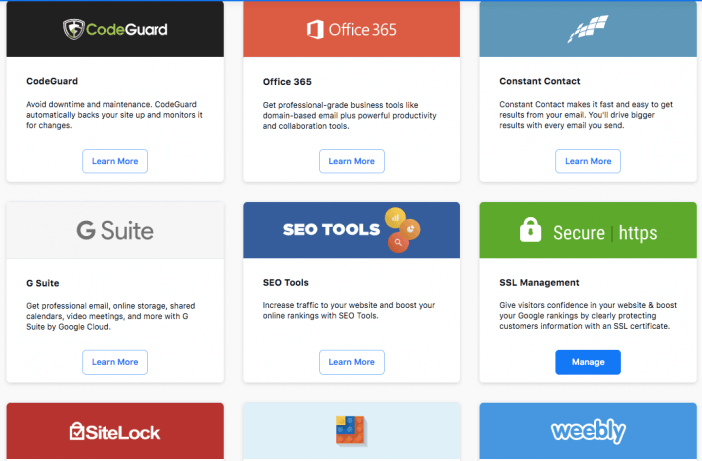The height and width of the screenshot is (461, 702).
Task: Click the G Suite banner logo
Action: [x=115, y=230]
